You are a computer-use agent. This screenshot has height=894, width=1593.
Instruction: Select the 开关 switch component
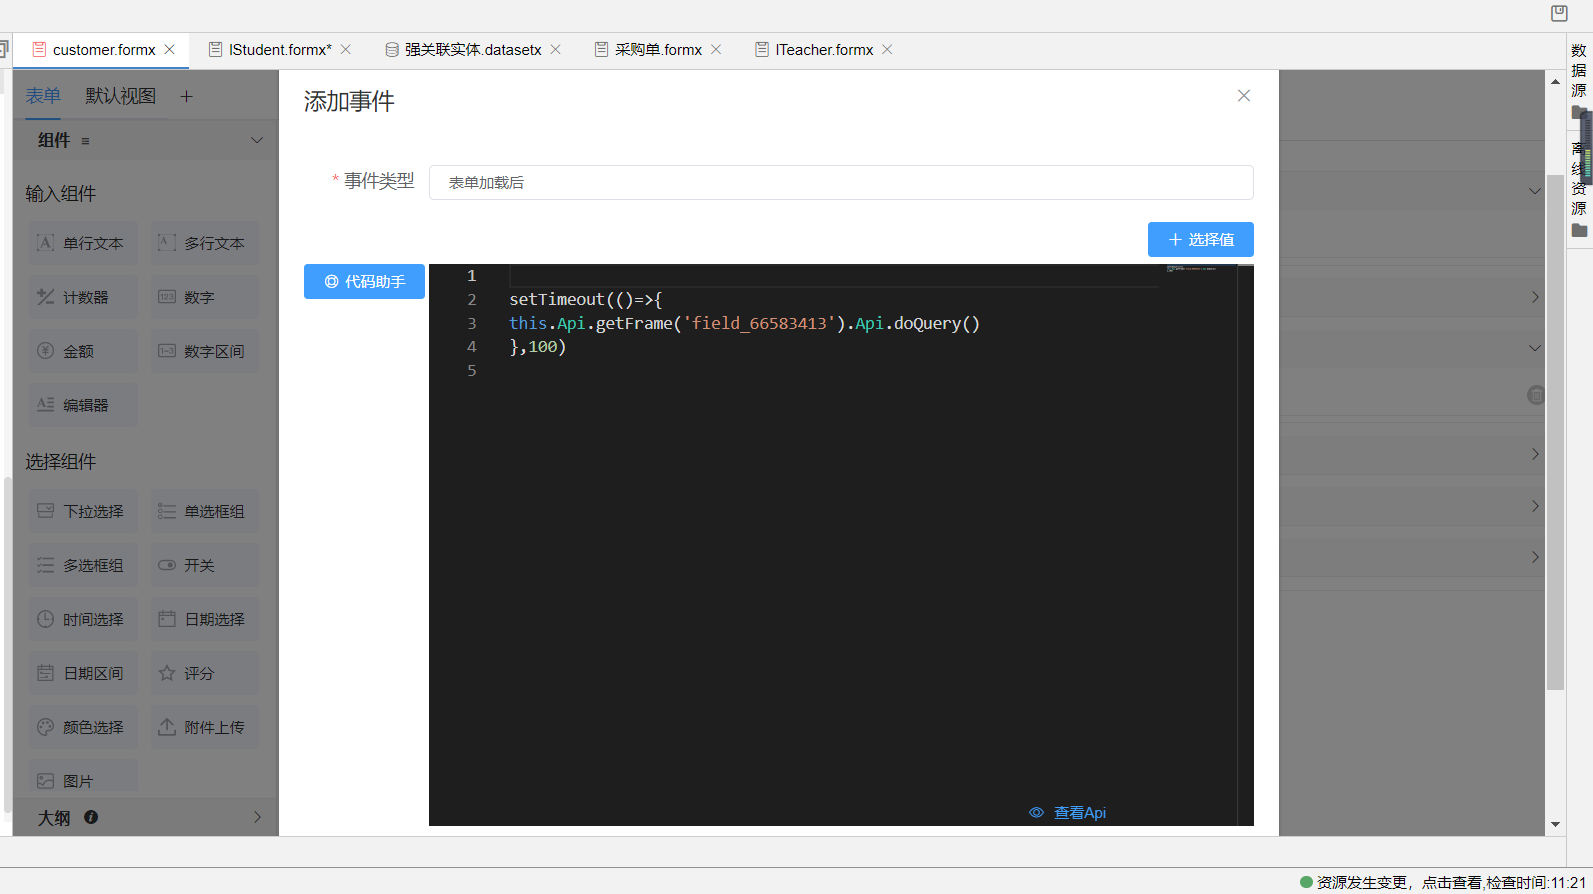[x=204, y=566]
